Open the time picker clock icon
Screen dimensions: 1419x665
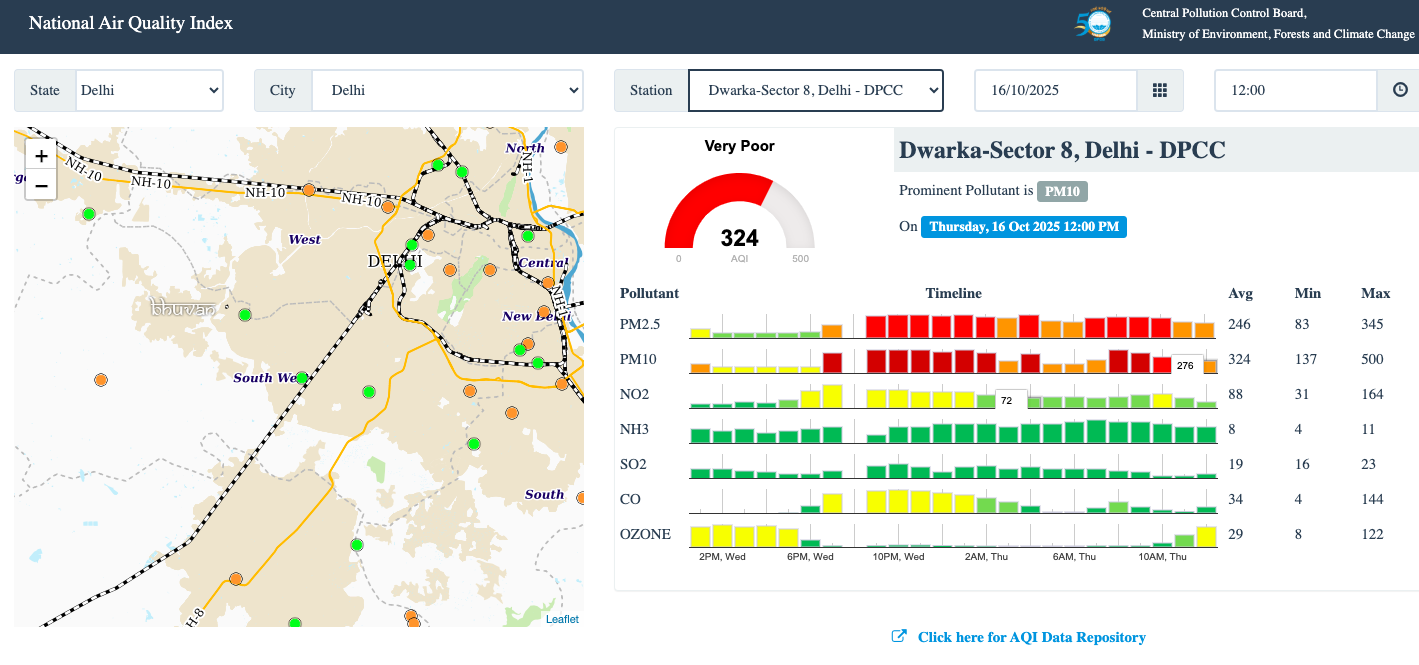pos(1400,90)
